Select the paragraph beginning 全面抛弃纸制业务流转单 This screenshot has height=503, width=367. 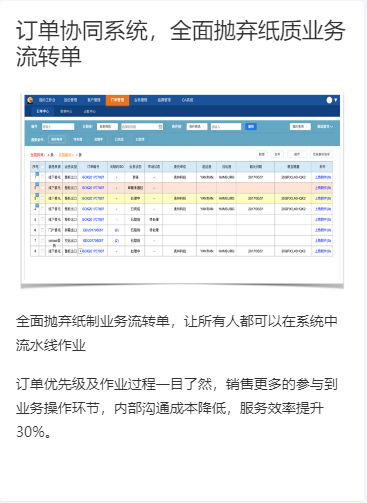coord(177,333)
